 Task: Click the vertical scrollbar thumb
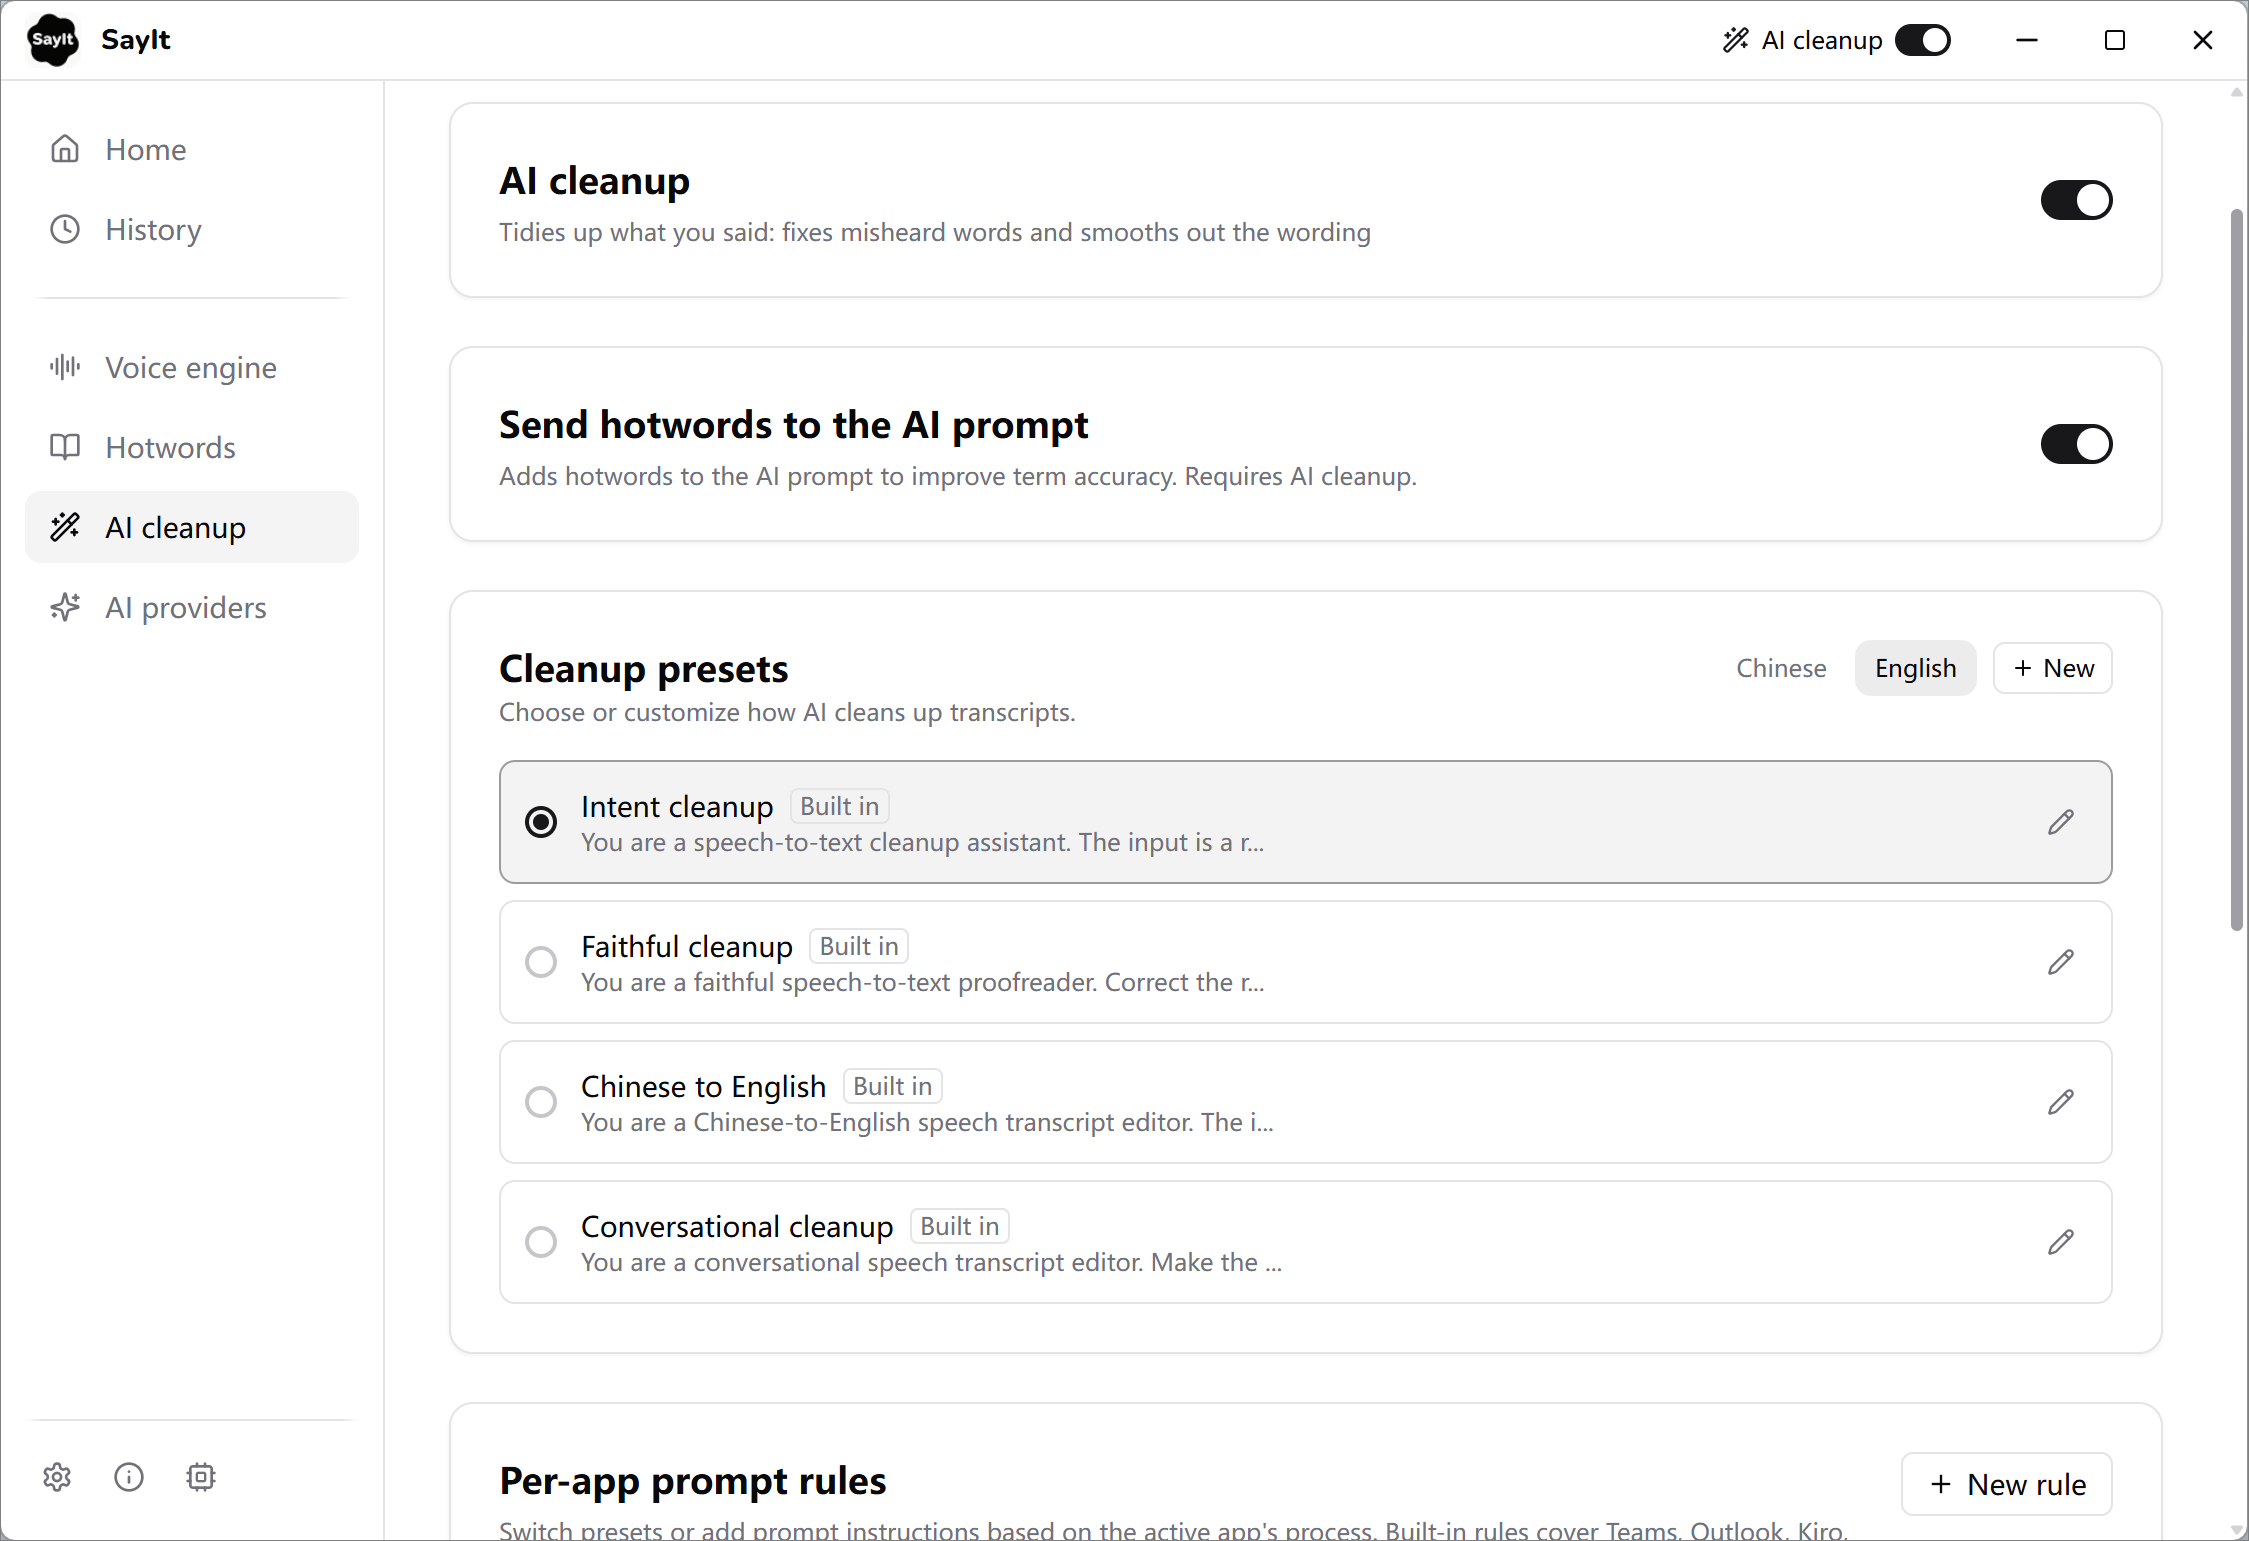(x=2237, y=570)
